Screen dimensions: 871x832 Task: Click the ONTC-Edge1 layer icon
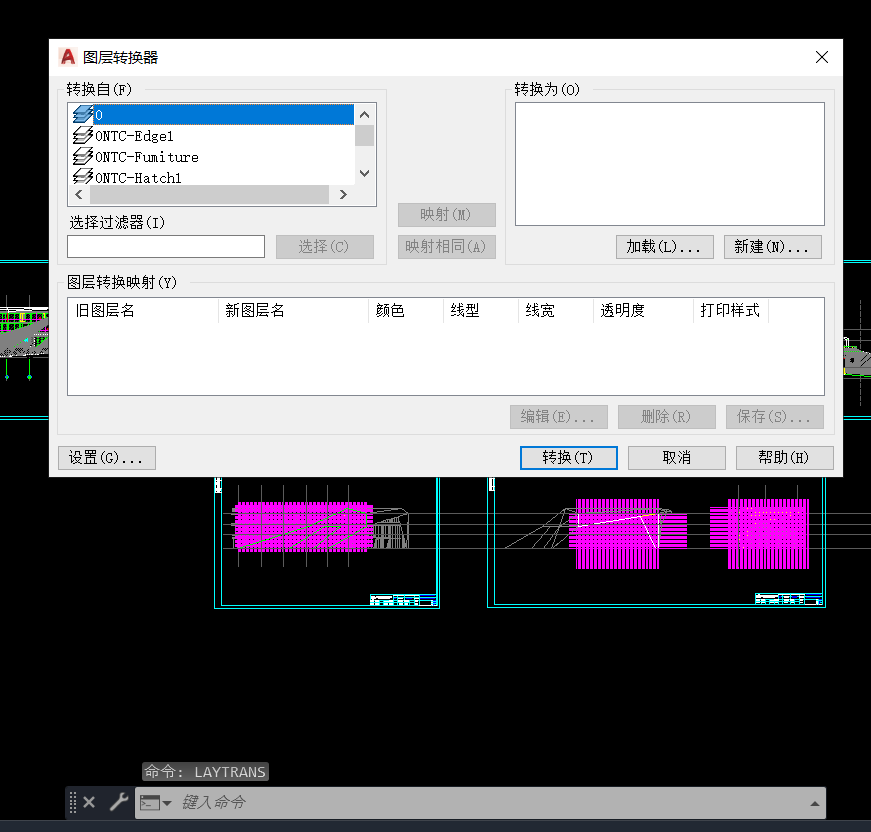82,136
